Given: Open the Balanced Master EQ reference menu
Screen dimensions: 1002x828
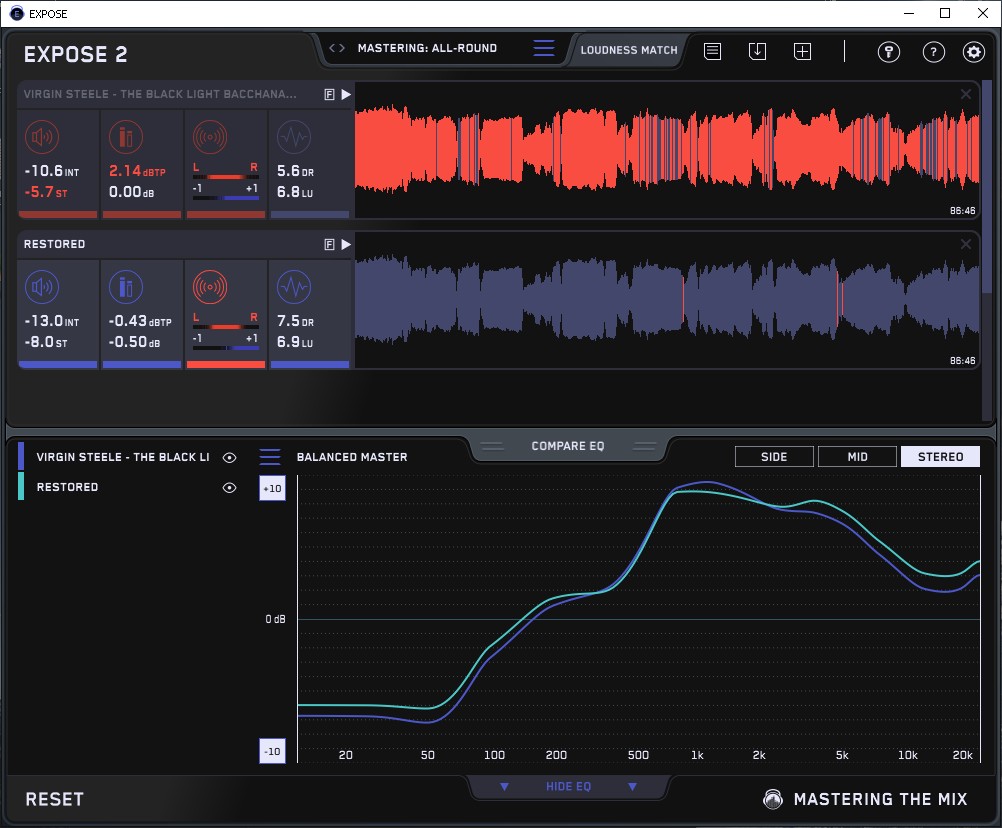Looking at the screenshot, I should click(270, 457).
